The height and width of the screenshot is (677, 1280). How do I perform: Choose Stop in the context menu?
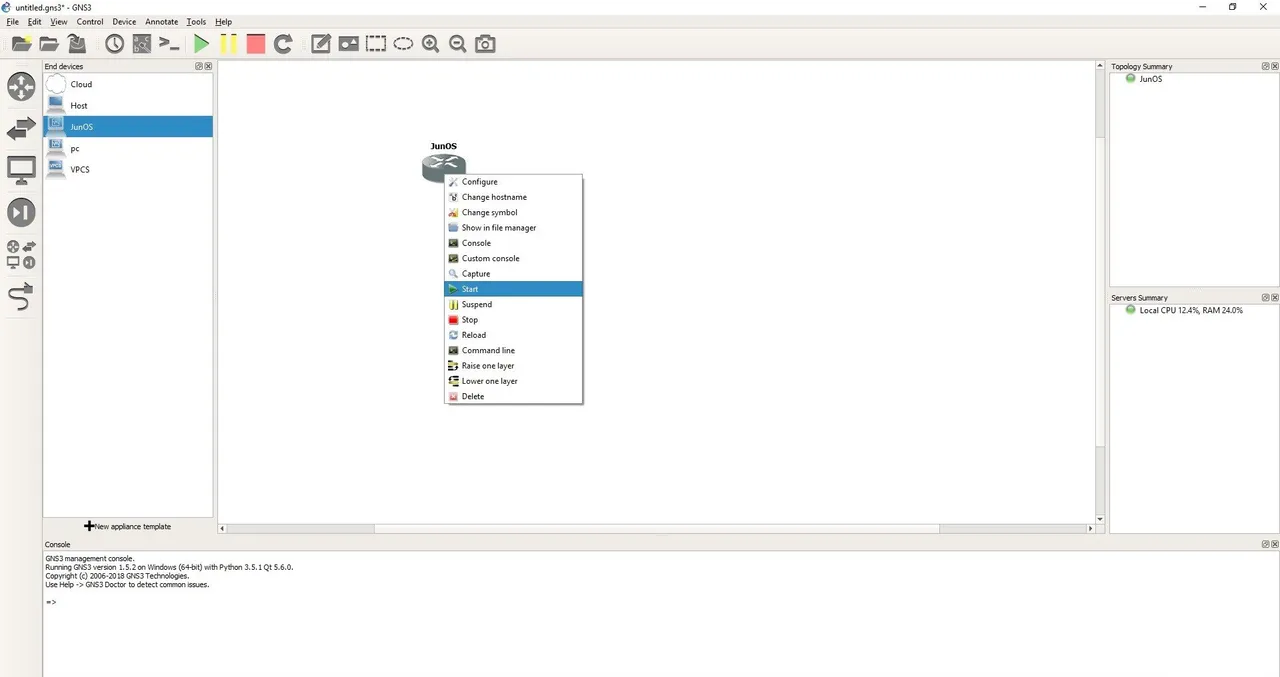coord(513,320)
